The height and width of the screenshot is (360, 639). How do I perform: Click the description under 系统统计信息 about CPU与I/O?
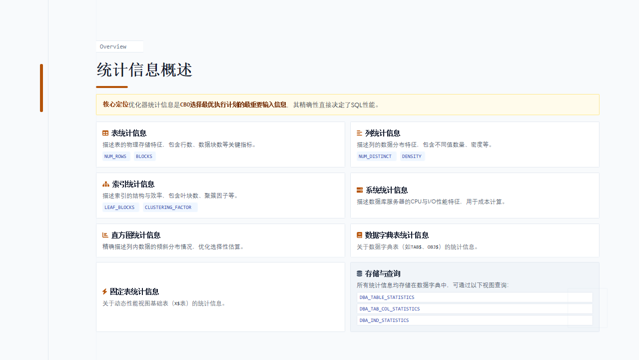pyautogui.click(x=432, y=202)
